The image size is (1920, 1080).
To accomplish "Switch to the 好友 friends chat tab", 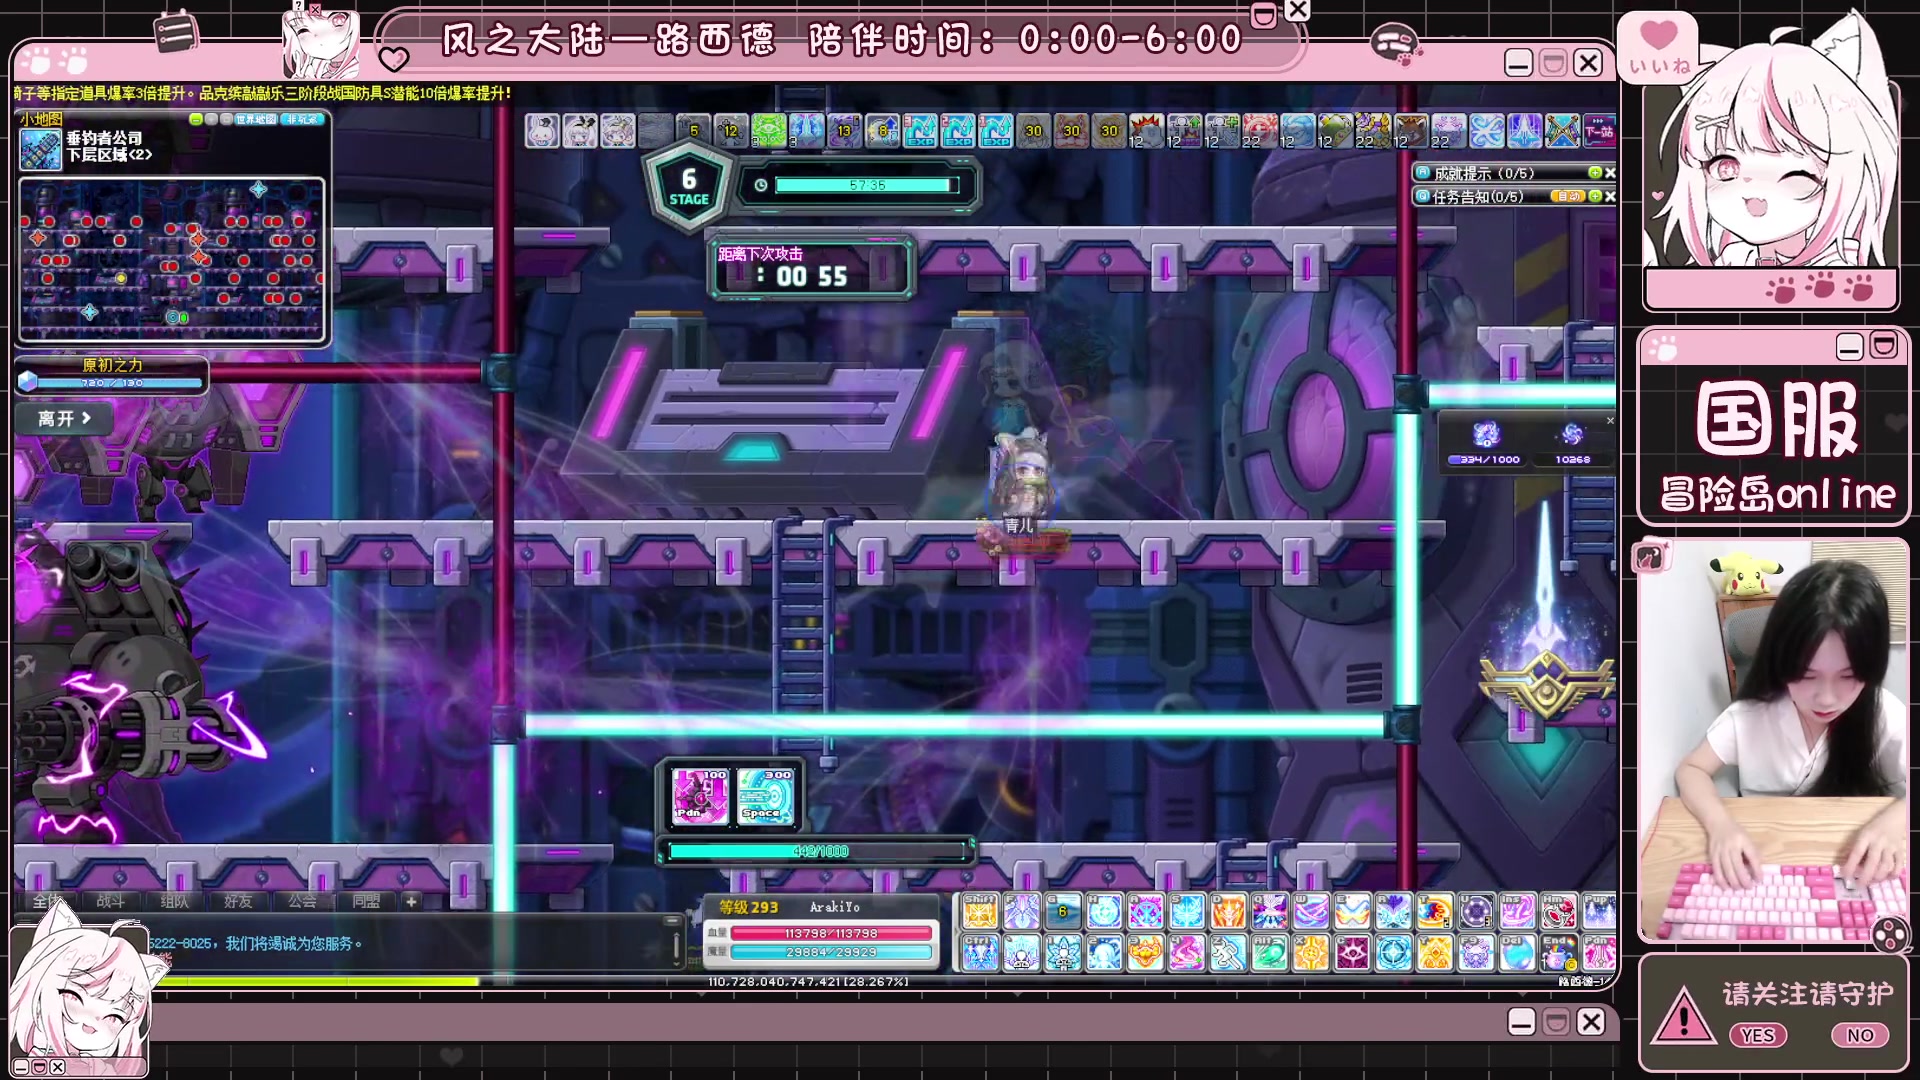I will pyautogui.click(x=238, y=901).
